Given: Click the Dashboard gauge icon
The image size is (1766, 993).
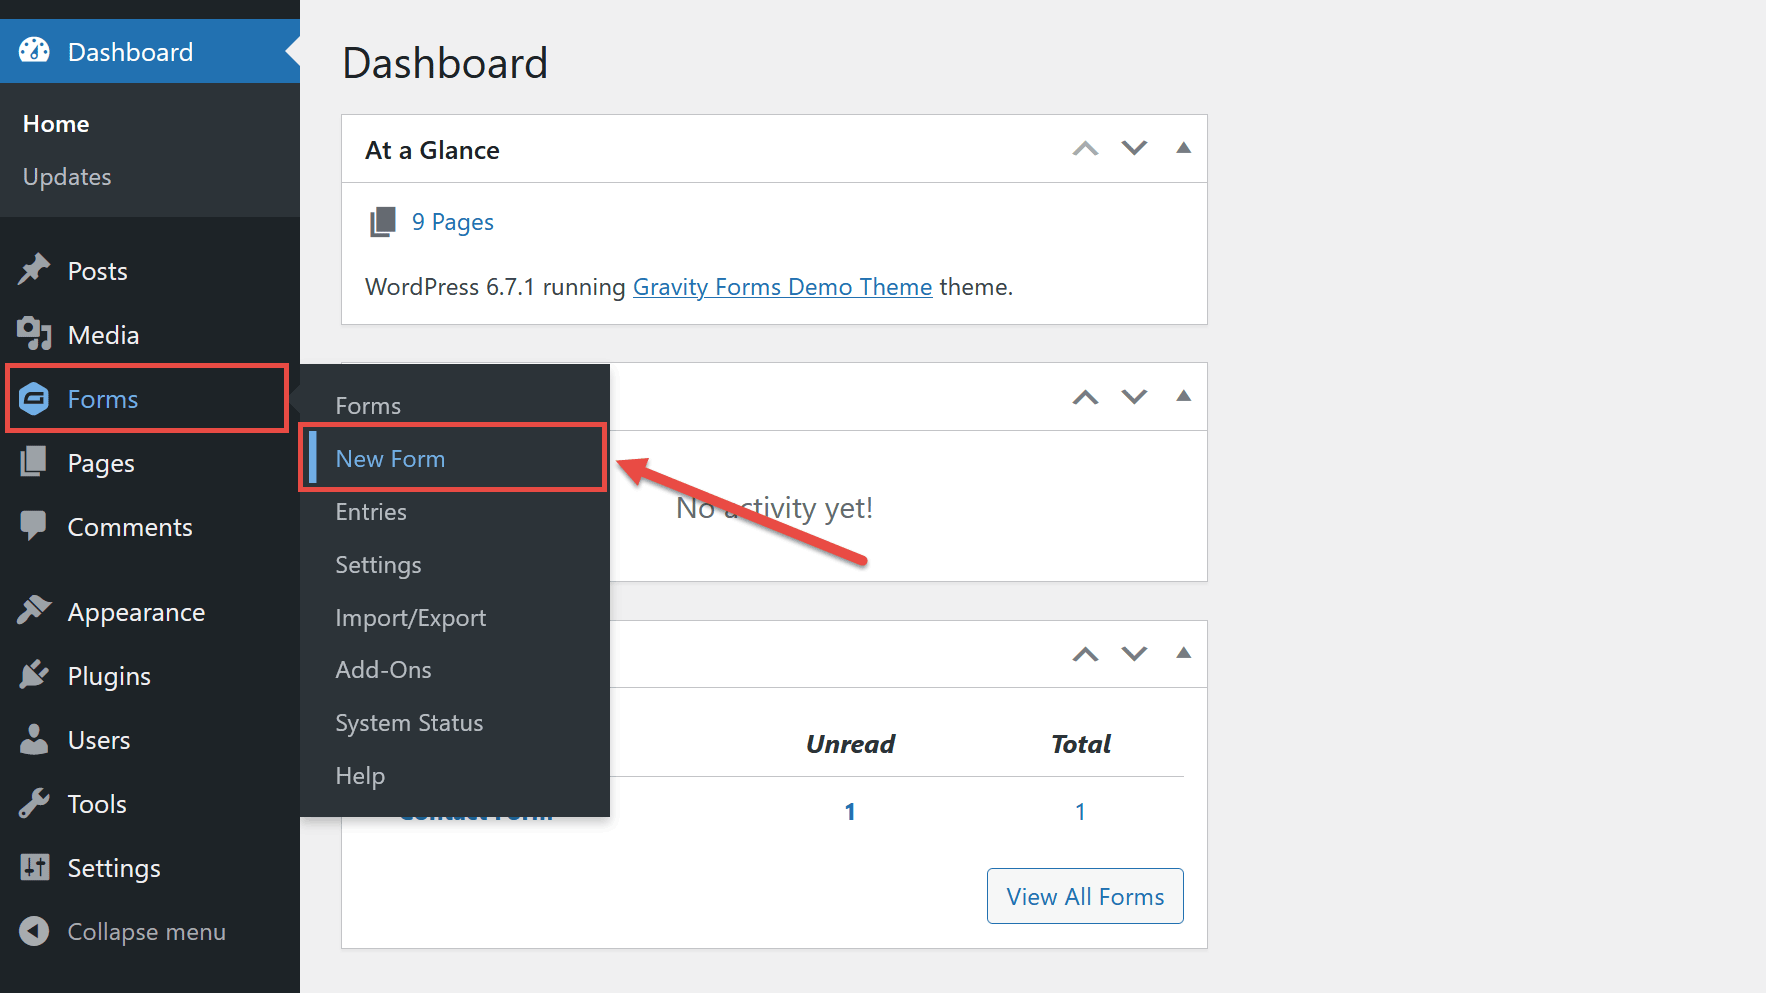Looking at the screenshot, I should click(x=34, y=51).
